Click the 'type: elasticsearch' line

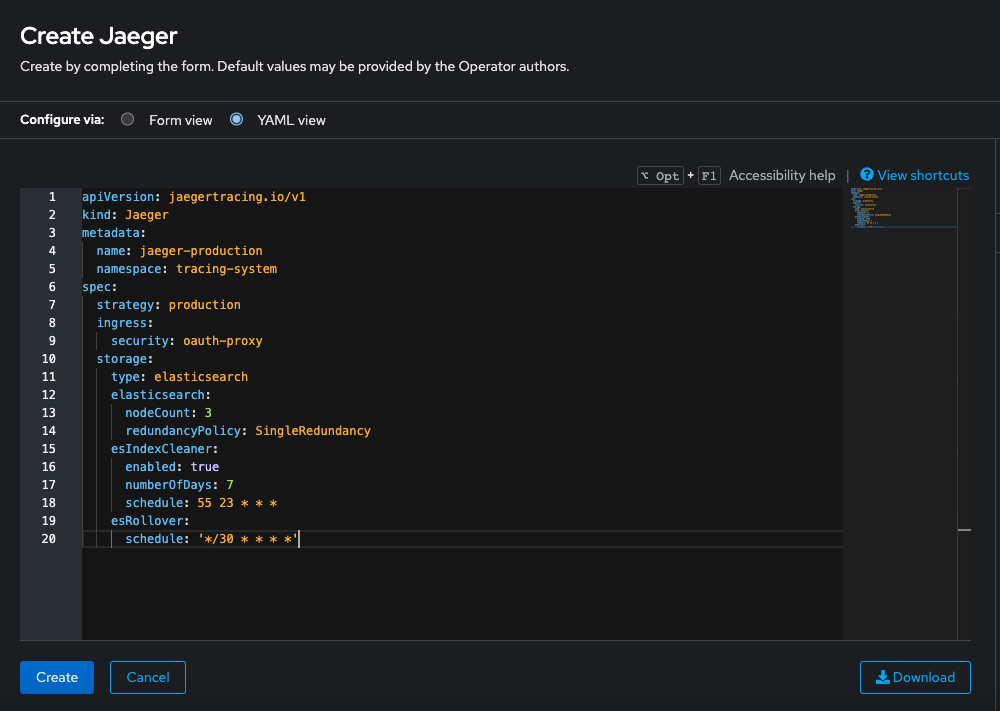point(179,377)
